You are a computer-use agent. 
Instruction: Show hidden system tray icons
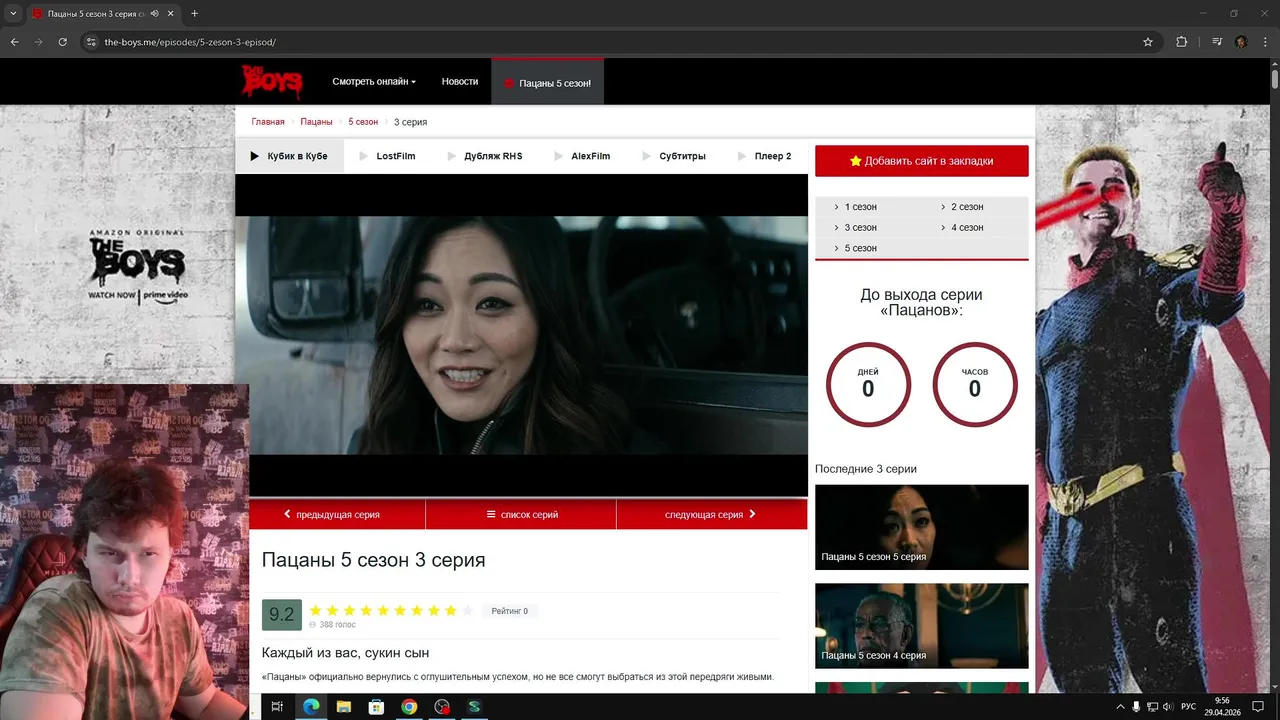1120,707
